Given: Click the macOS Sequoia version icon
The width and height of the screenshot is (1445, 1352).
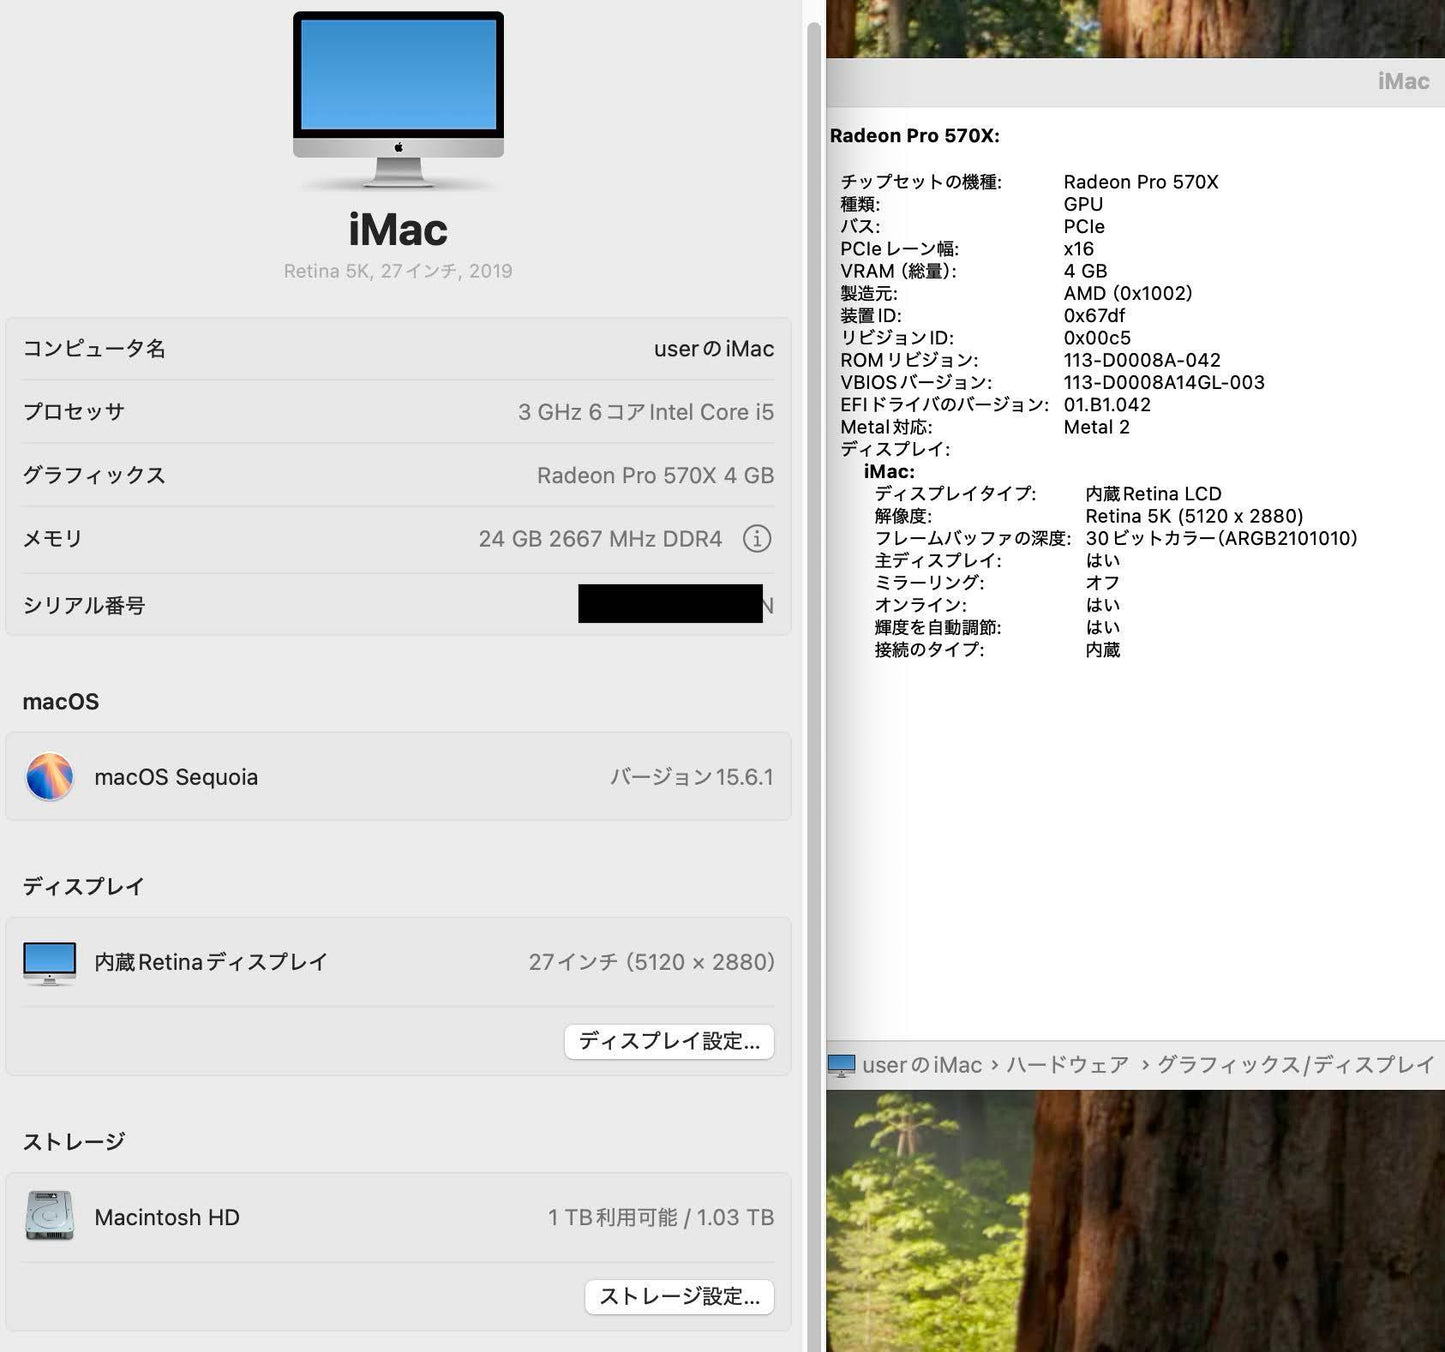Looking at the screenshot, I should pos(50,777).
